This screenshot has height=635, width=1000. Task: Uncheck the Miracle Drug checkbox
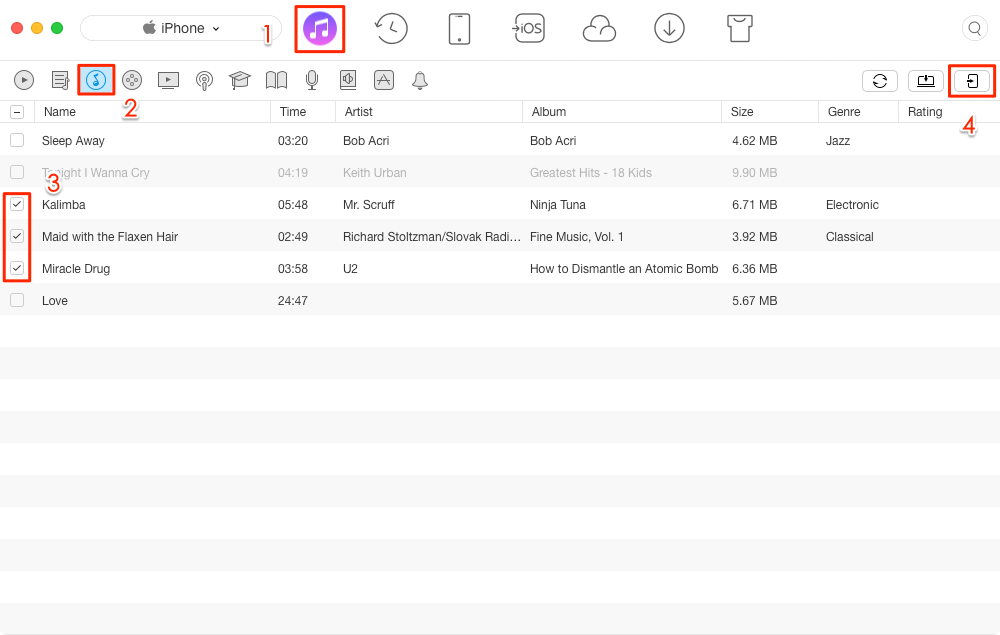point(17,268)
